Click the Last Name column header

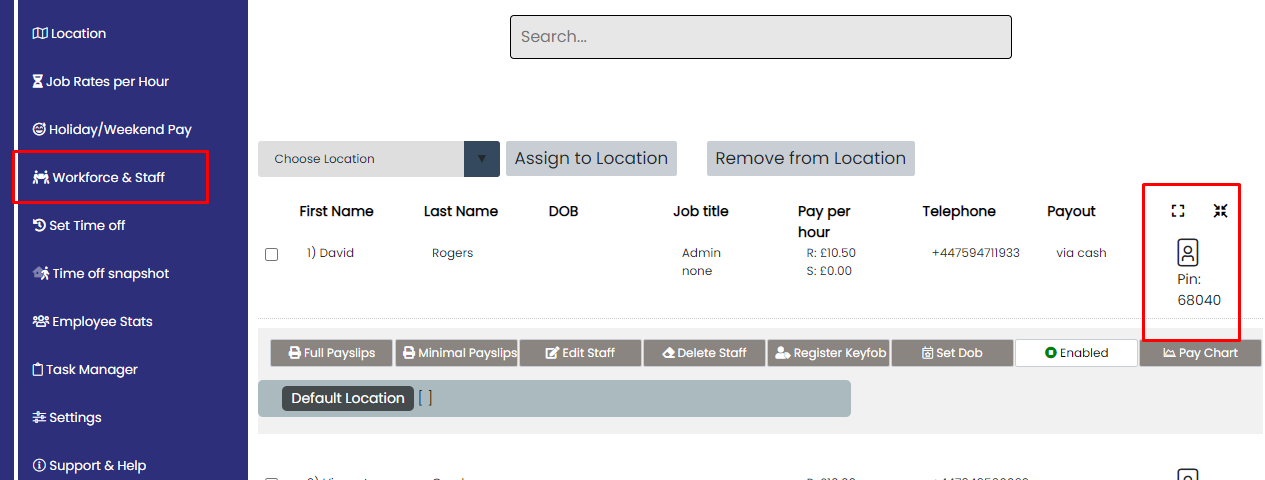[461, 211]
